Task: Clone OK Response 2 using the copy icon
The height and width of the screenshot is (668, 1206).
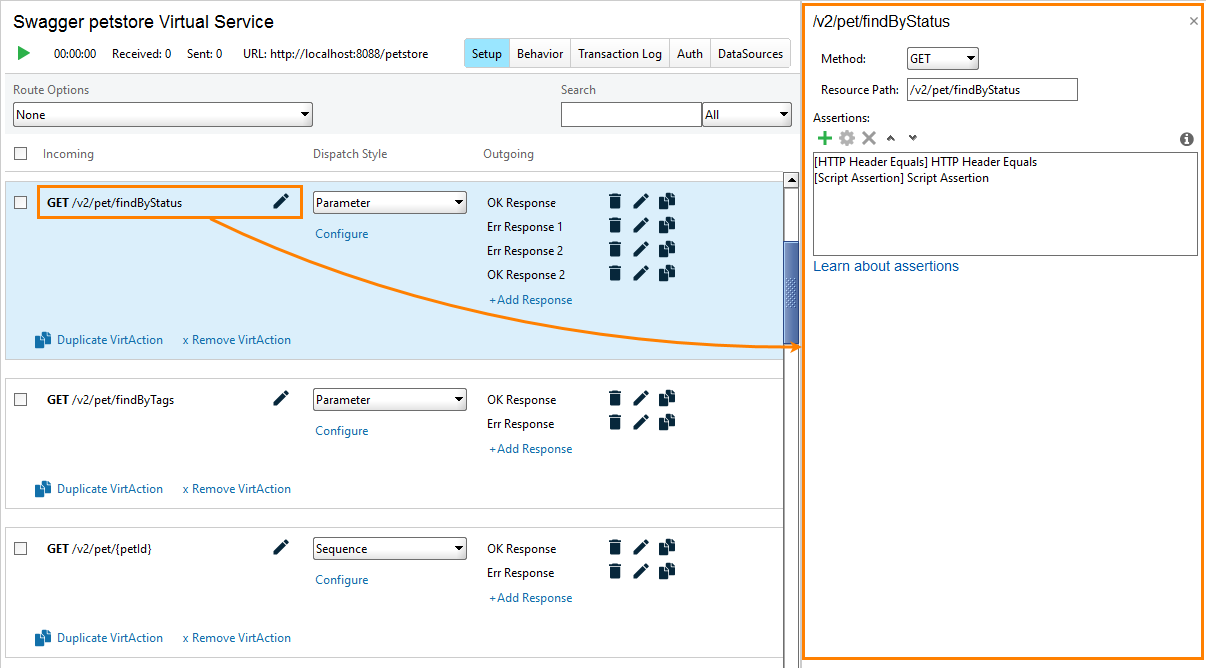Action: pos(666,273)
